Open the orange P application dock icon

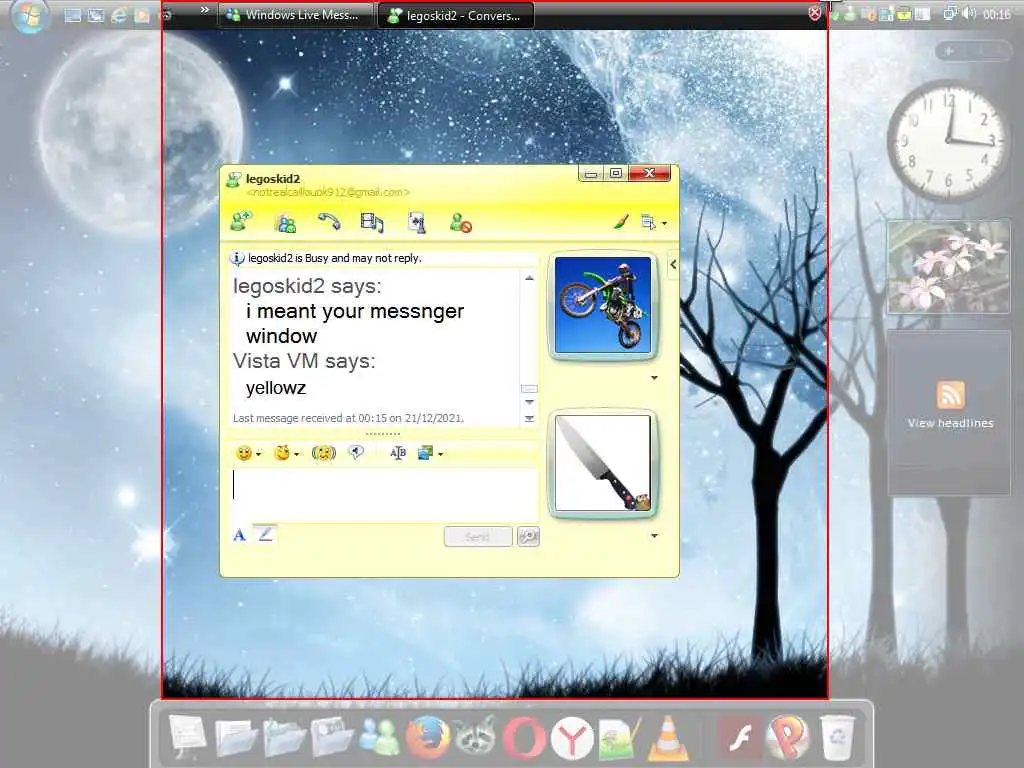[787, 738]
